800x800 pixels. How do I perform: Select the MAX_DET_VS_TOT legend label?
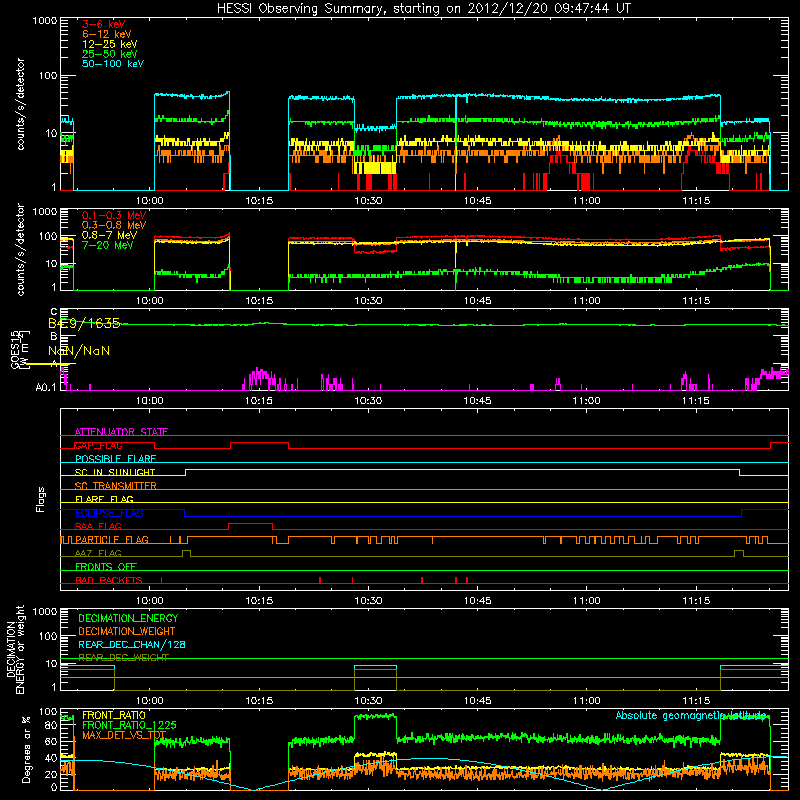pyautogui.click(x=124, y=735)
